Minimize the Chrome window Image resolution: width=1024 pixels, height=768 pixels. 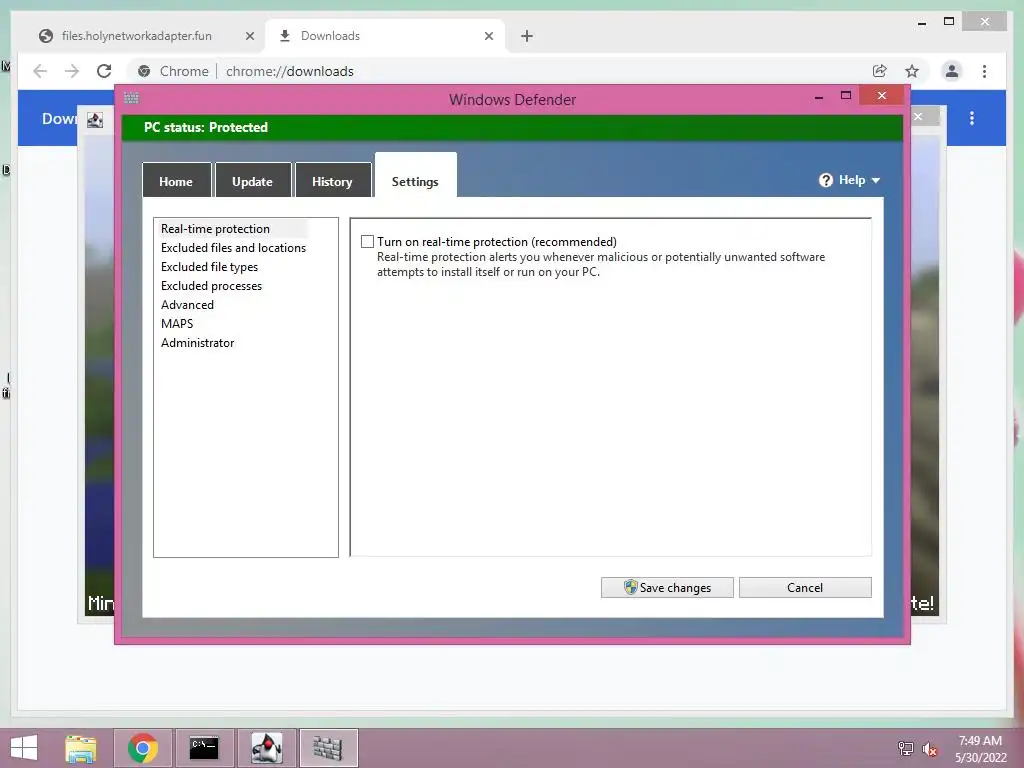(921, 22)
